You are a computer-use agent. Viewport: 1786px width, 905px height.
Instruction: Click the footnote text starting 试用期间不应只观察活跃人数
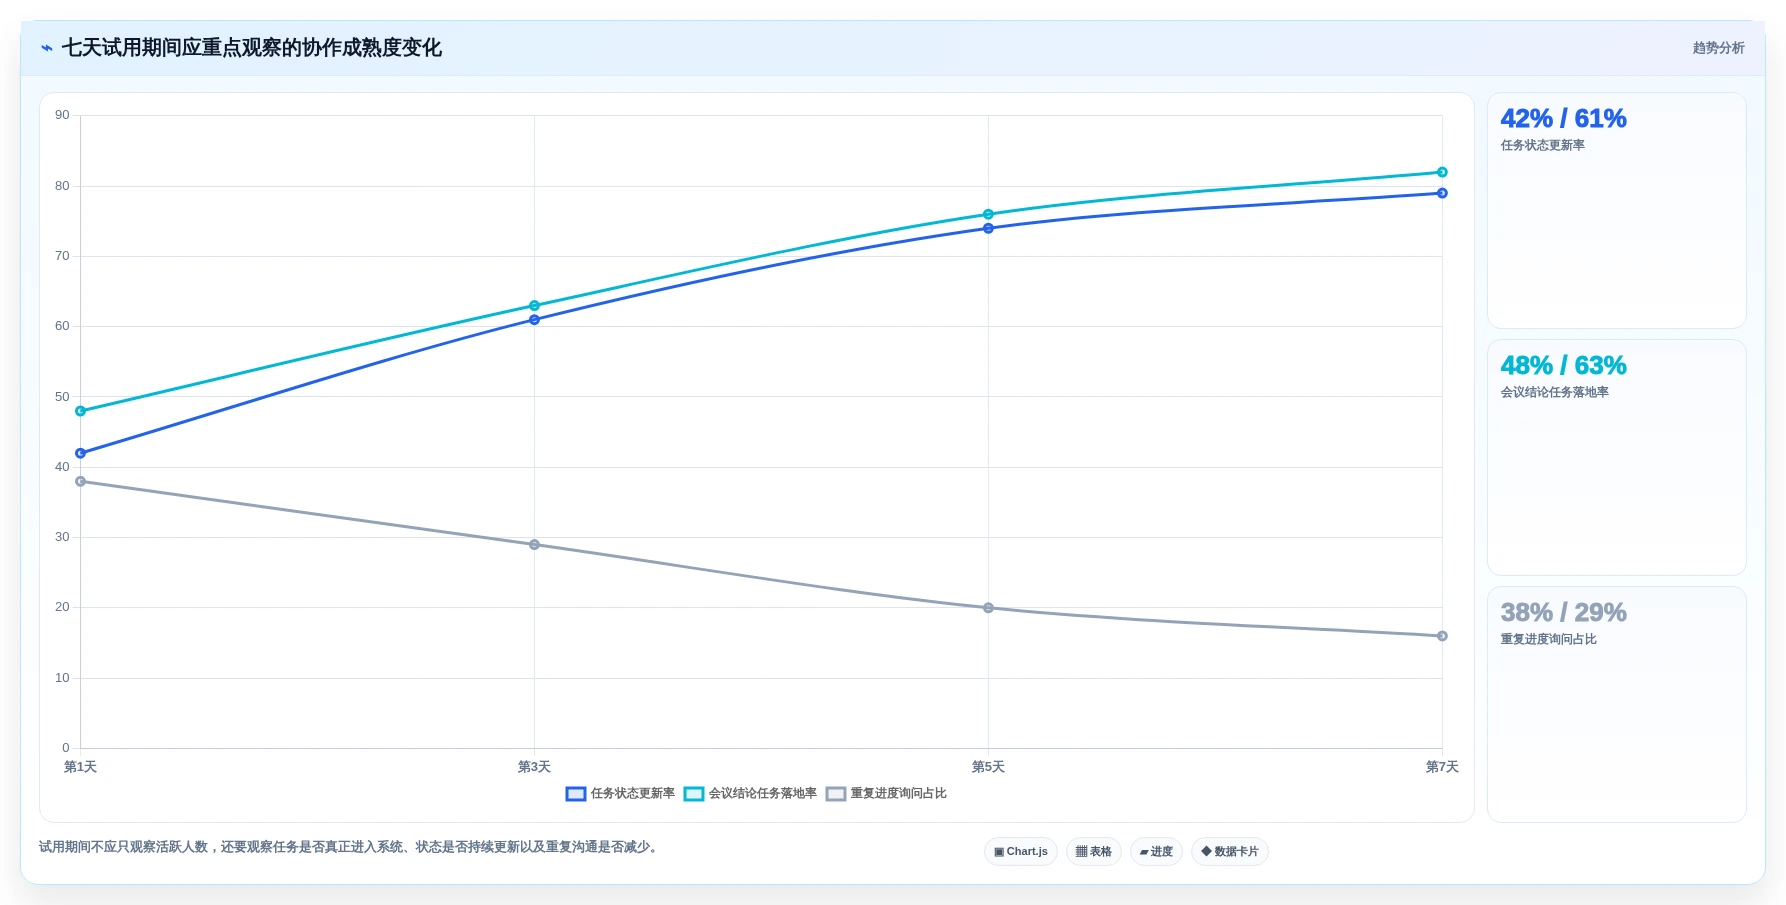tap(350, 847)
